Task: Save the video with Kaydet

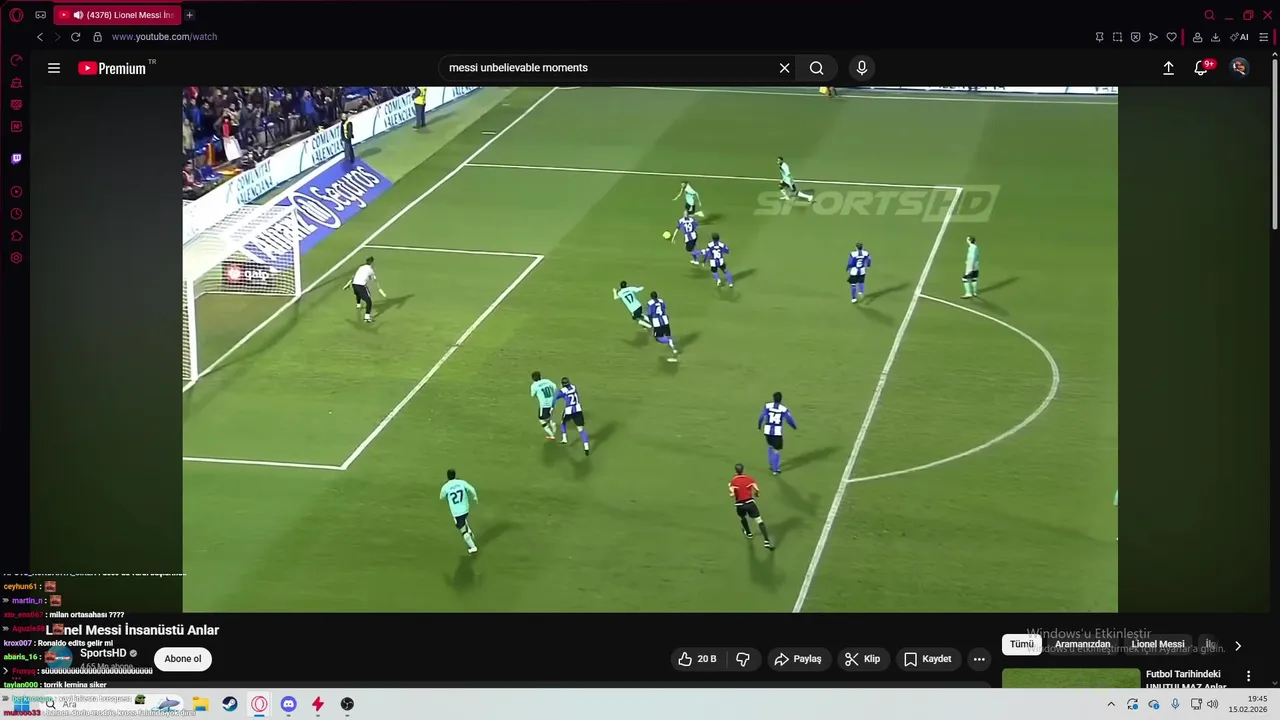Action: 928,659
